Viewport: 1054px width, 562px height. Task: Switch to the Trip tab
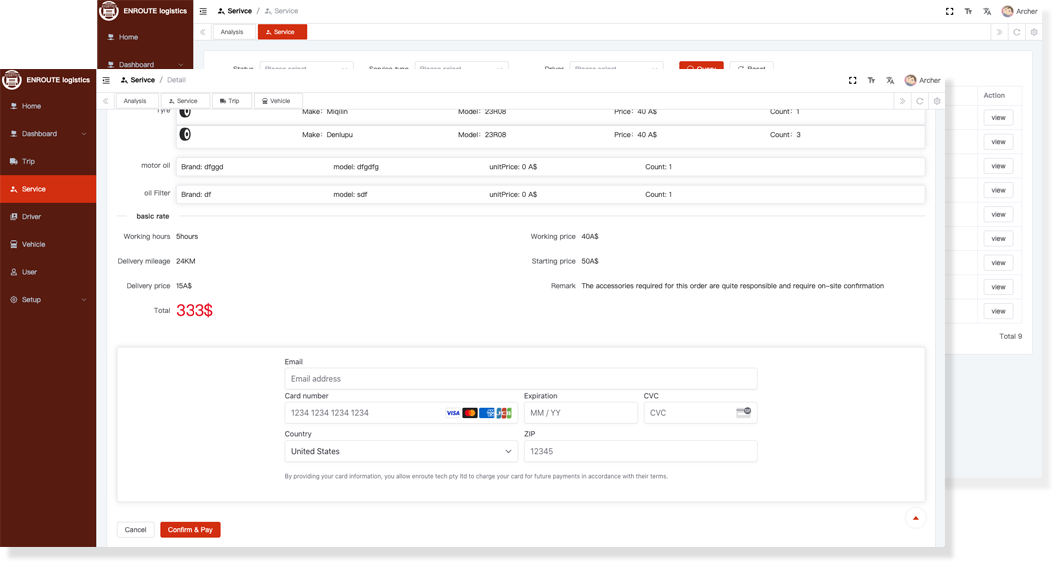click(232, 101)
